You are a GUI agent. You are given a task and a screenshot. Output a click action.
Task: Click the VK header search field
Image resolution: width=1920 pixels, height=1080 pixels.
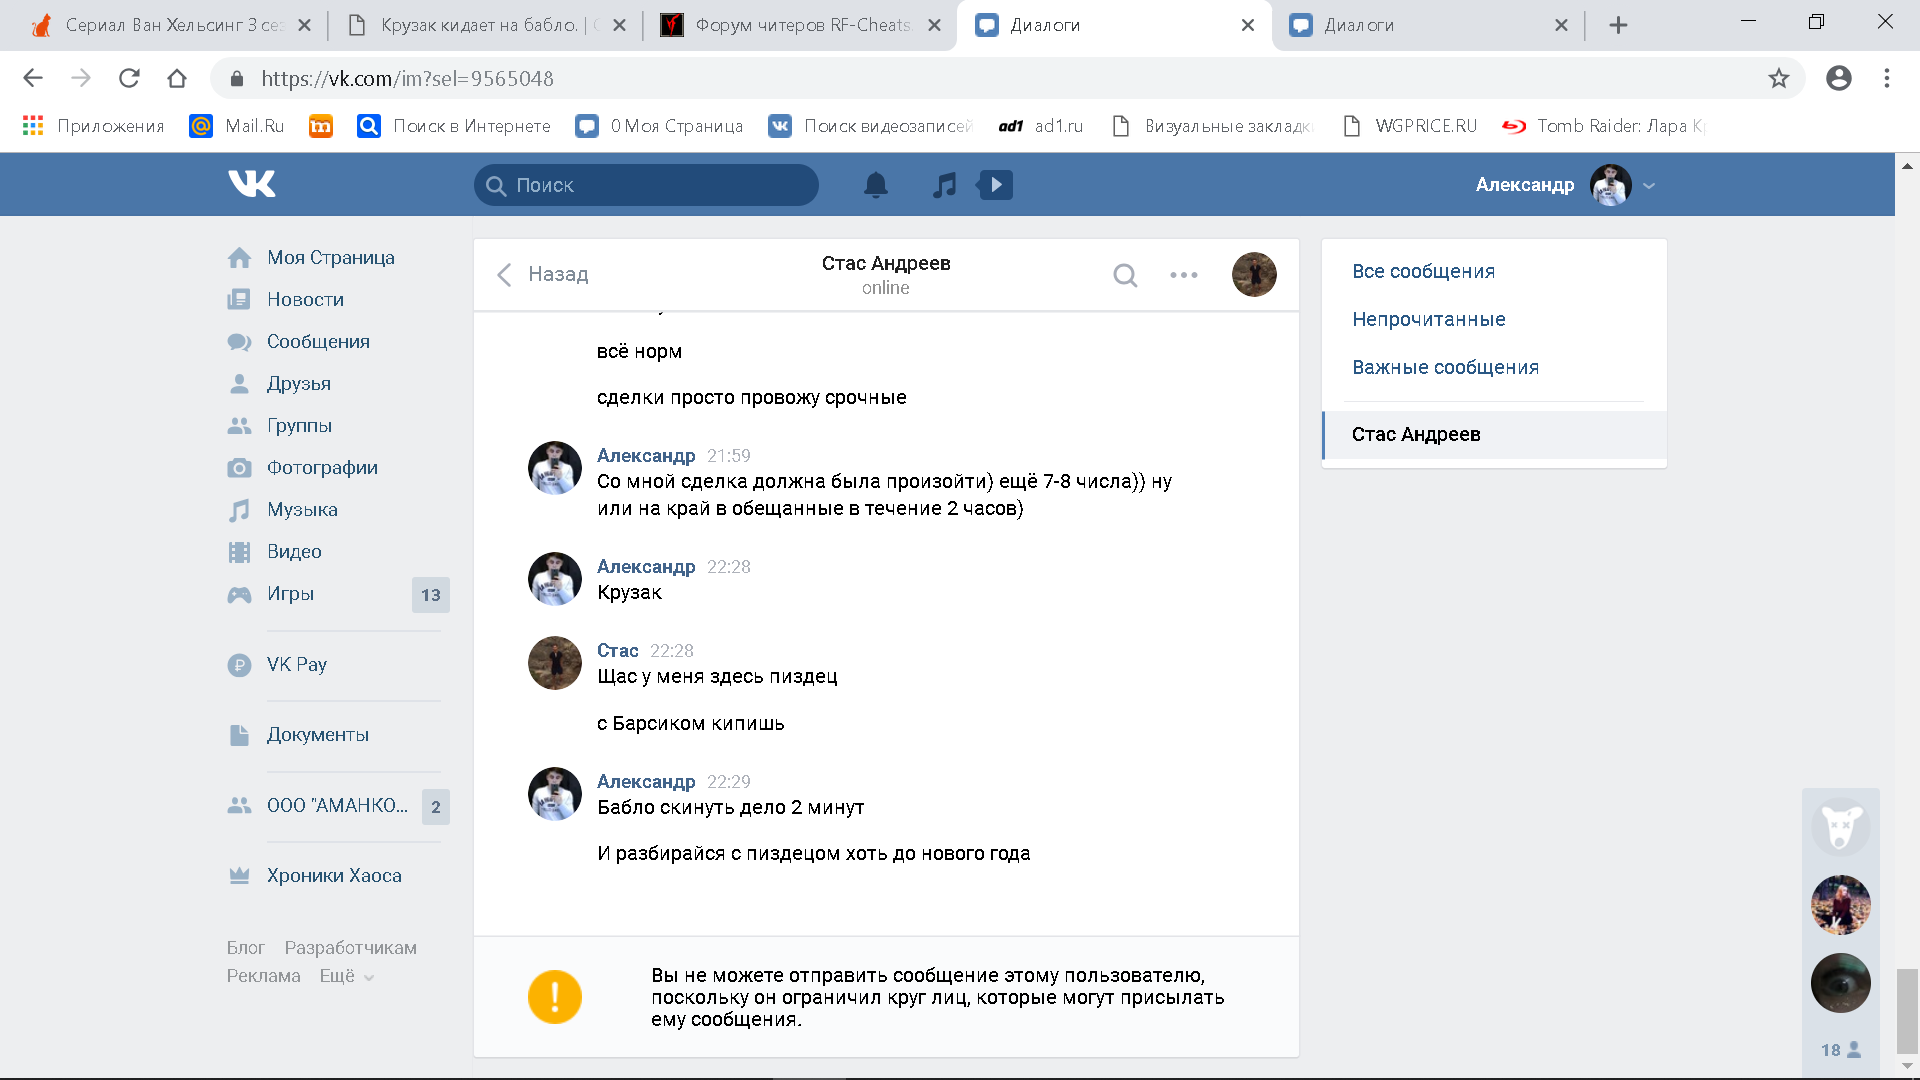pos(646,185)
